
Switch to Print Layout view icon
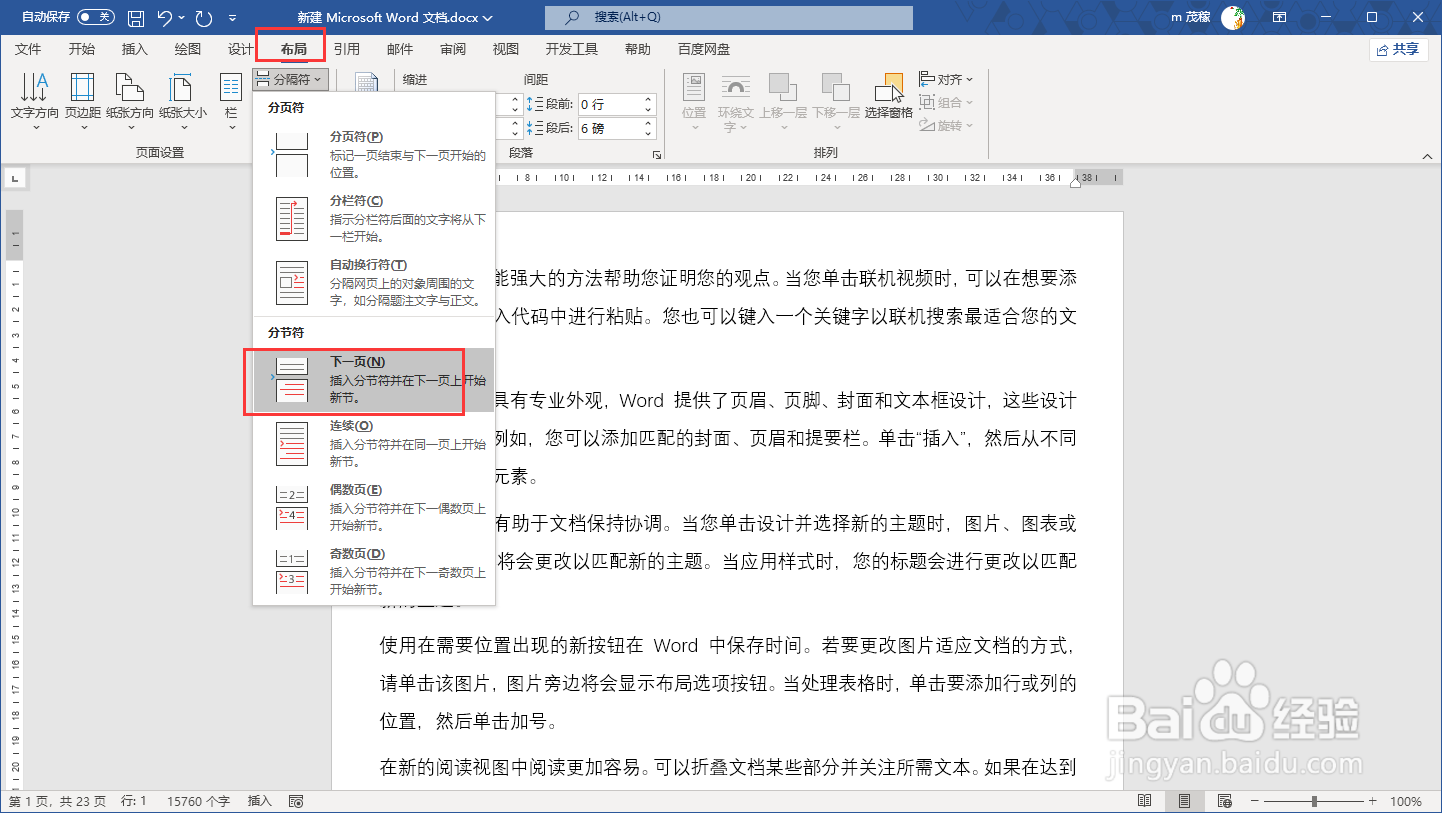[x=1184, y=801]
